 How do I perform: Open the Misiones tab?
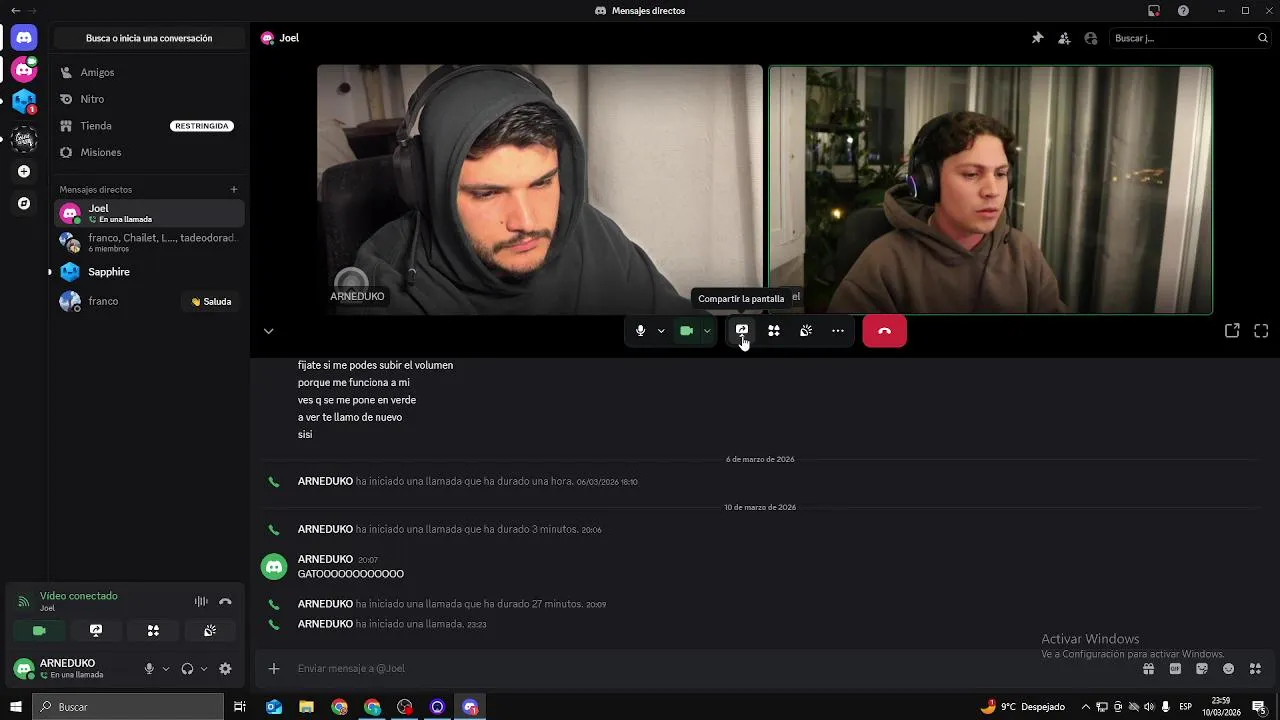pyautogui.click(x=149, y=152)
